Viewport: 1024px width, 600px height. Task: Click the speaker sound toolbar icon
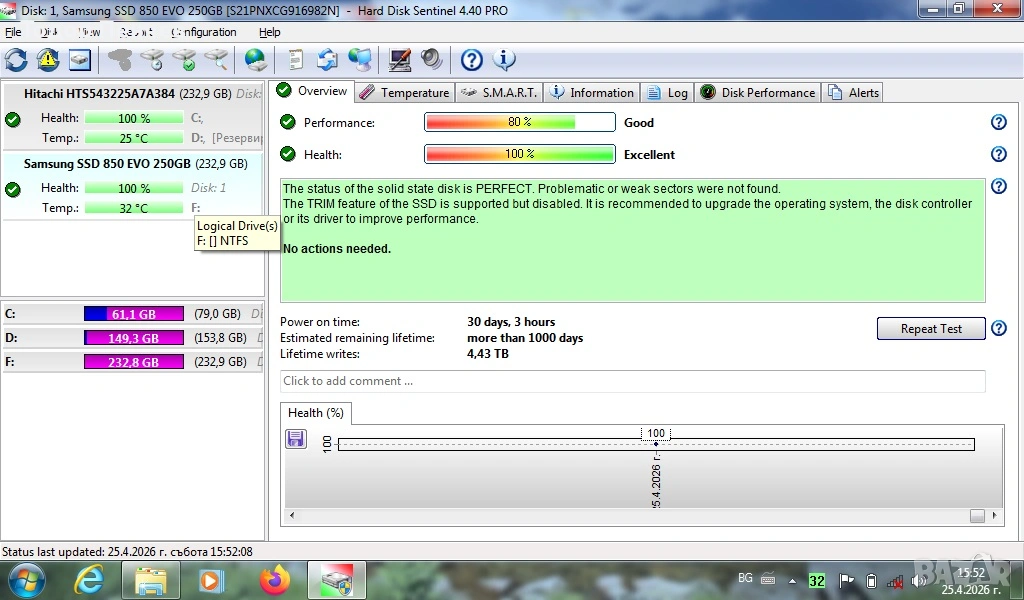(432, 60)
